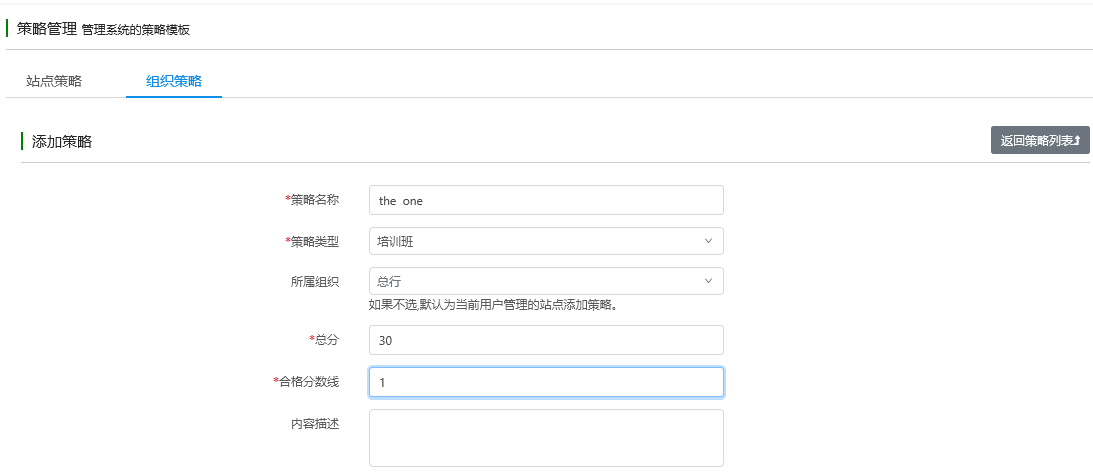
Task: Click the 总分 field with value 30
Action: coord(546,340)
